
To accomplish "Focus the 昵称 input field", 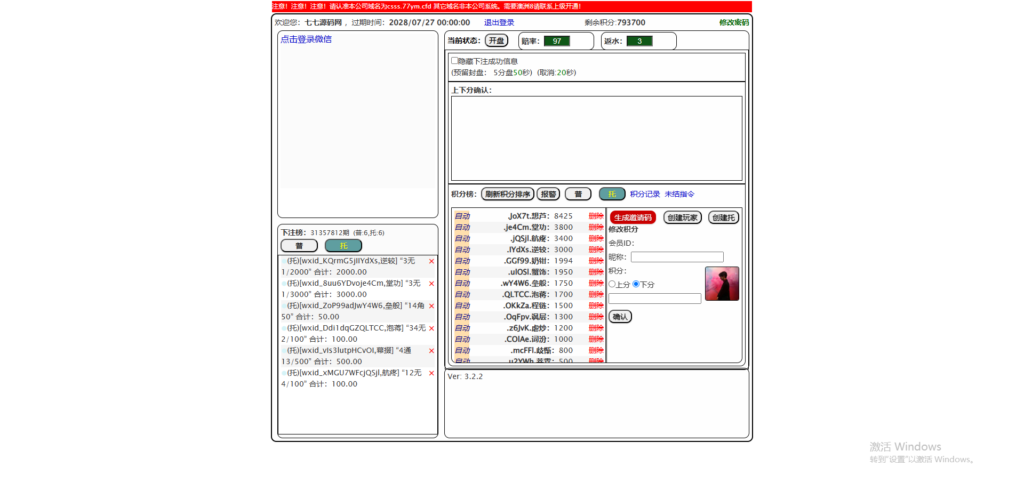I will pyautogui.click(x=677, y=257).
